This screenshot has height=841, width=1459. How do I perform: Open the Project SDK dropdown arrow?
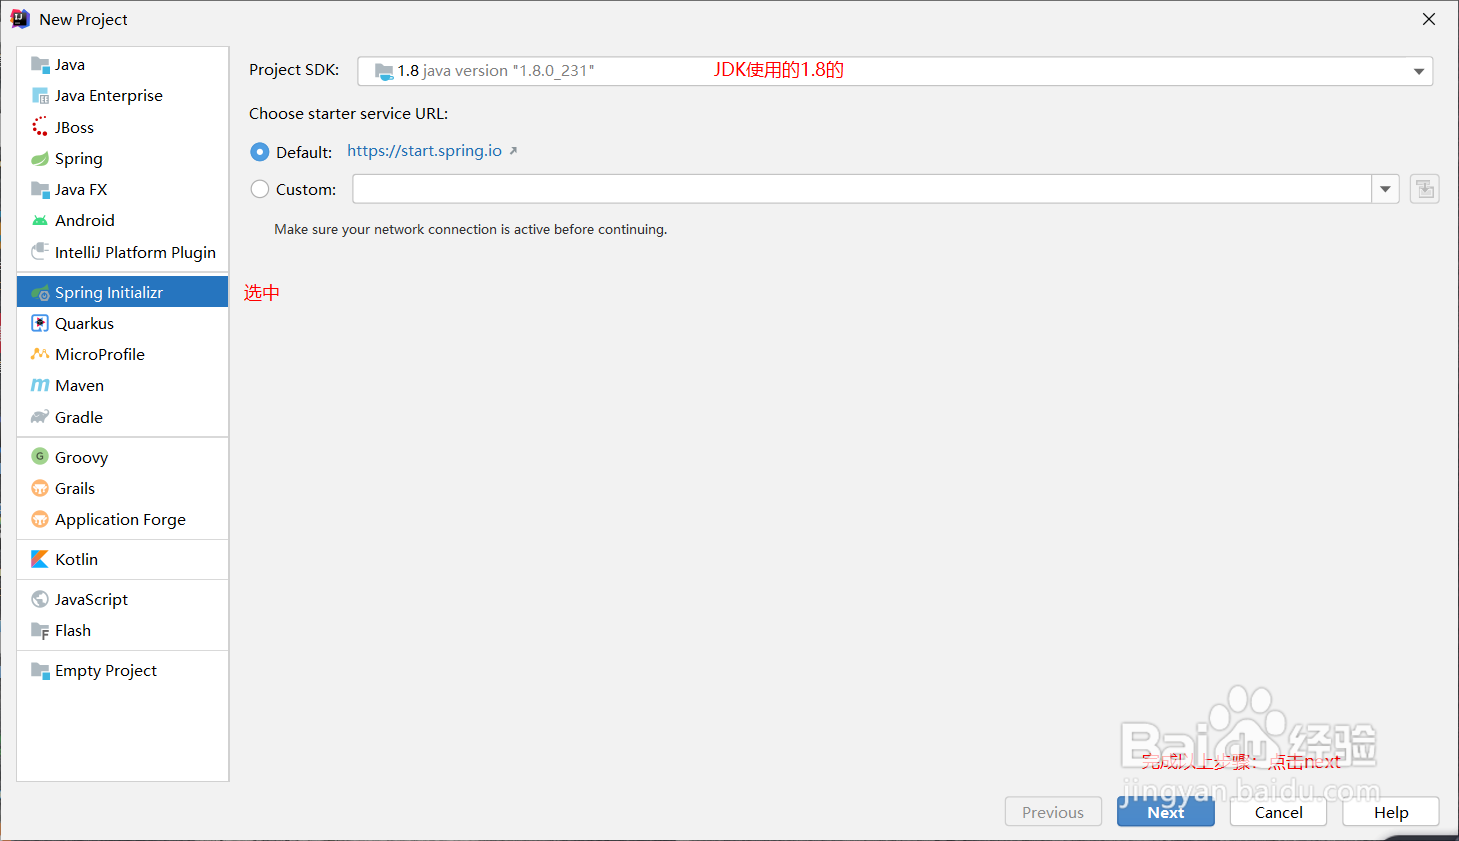1418,71
